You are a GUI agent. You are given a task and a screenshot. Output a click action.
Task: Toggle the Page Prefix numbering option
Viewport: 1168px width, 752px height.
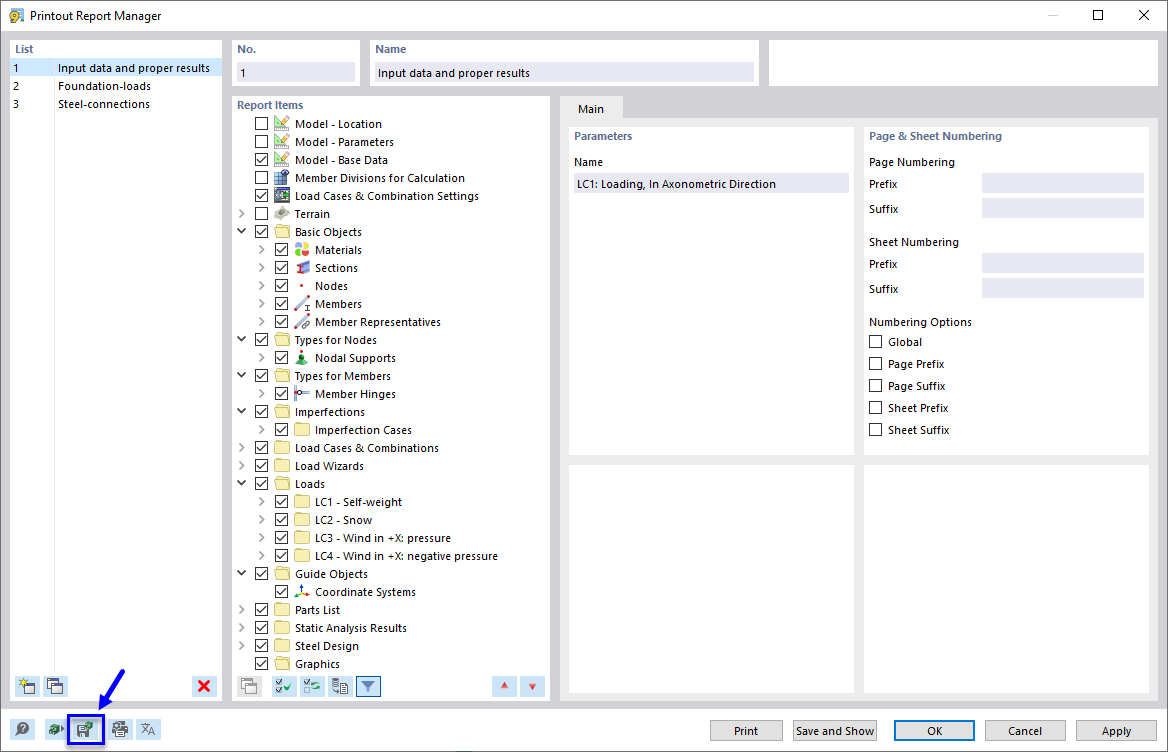[875, 363]
